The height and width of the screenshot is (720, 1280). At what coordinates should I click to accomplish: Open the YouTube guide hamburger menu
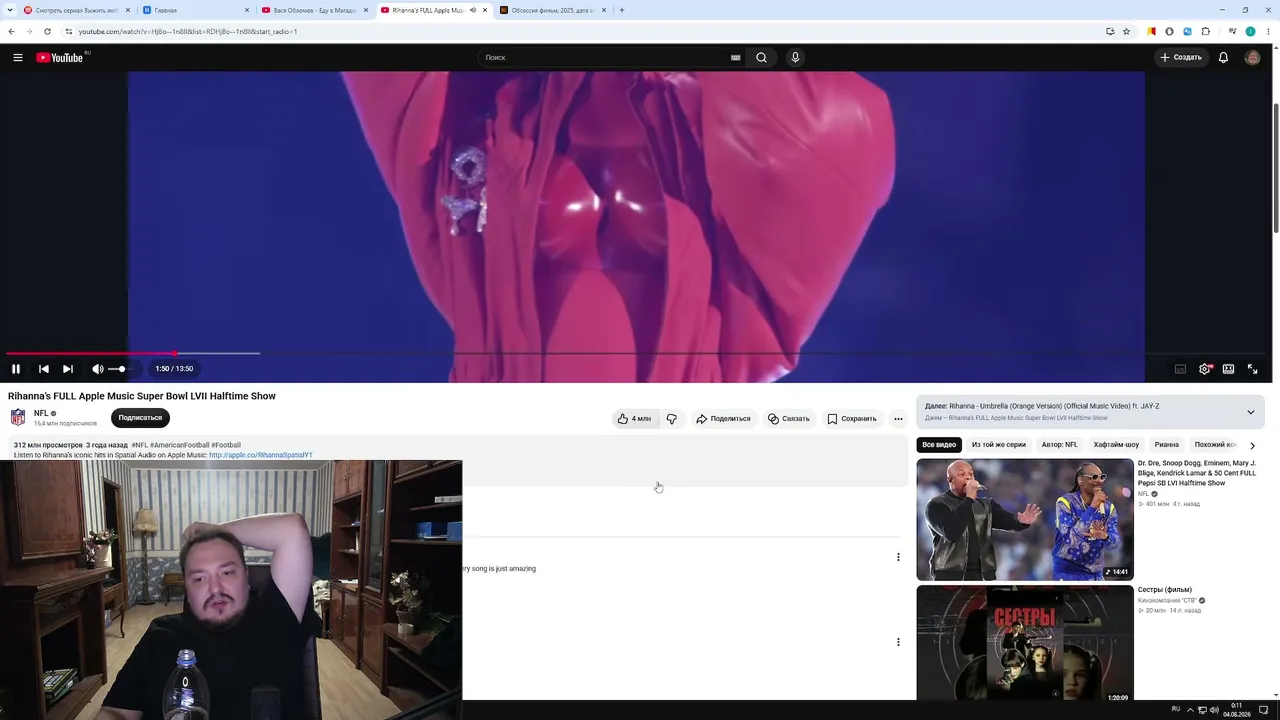(x=18, y=57)
